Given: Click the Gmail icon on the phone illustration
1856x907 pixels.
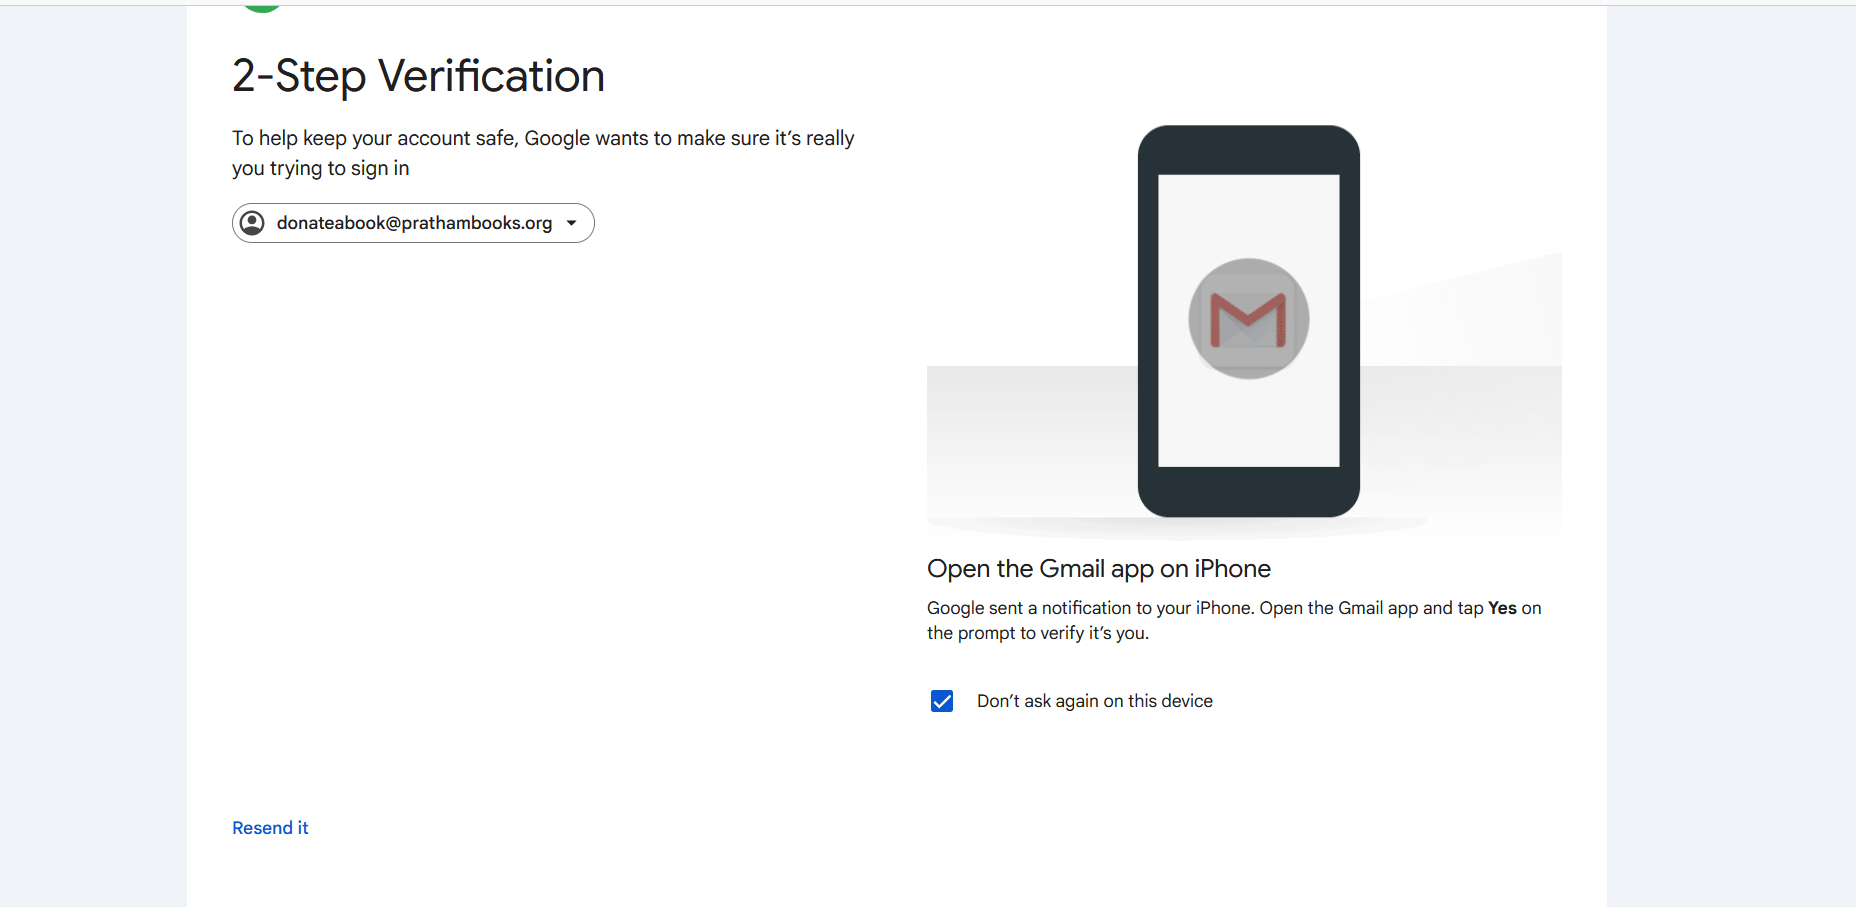Looking at the screenshot, I should pos(1248,319).
